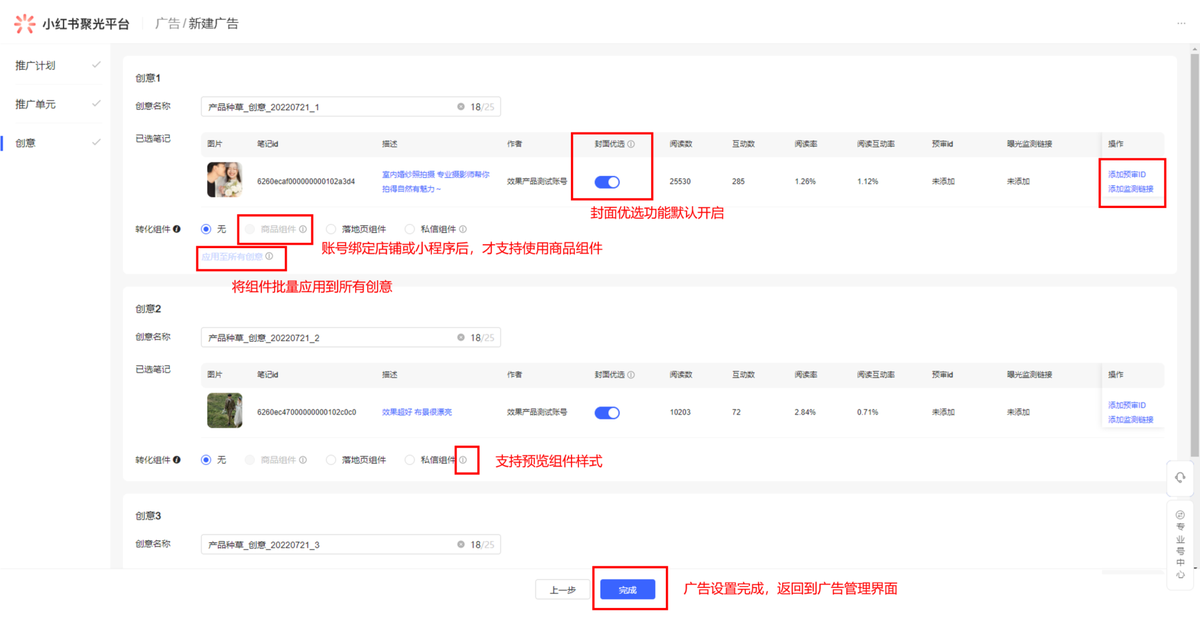Click the info icon beside 应用至所有创意
Screen dimensions: 1200x618
pos(269,257)
